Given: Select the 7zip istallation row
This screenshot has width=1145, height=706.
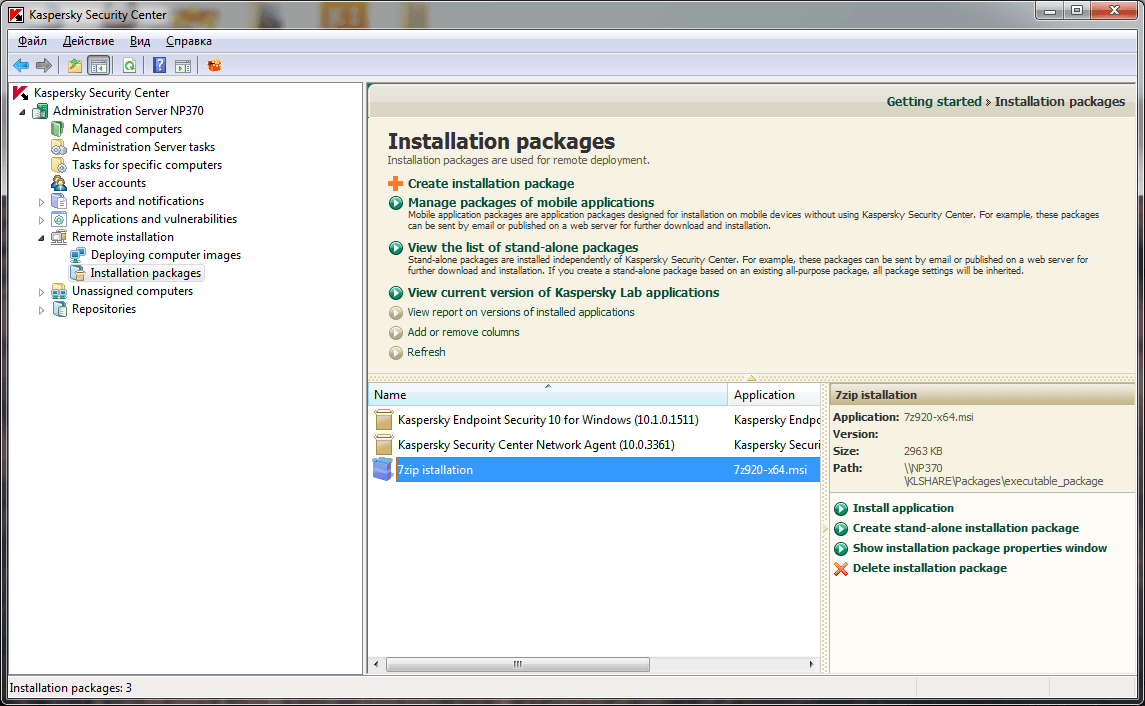Looking at the screenshot, I should click(x=594, y=469).
